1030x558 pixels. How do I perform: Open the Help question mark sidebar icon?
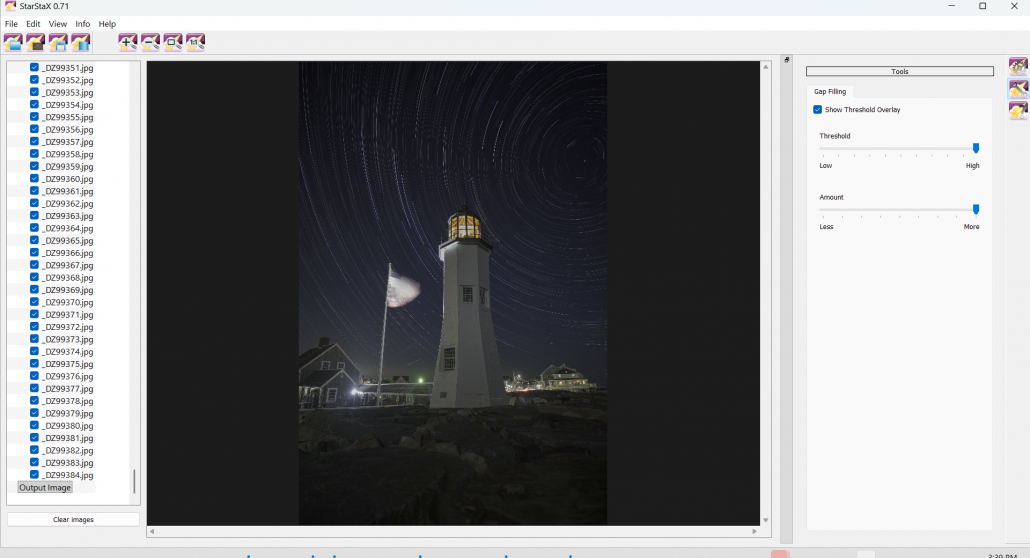click(1018, 111)
